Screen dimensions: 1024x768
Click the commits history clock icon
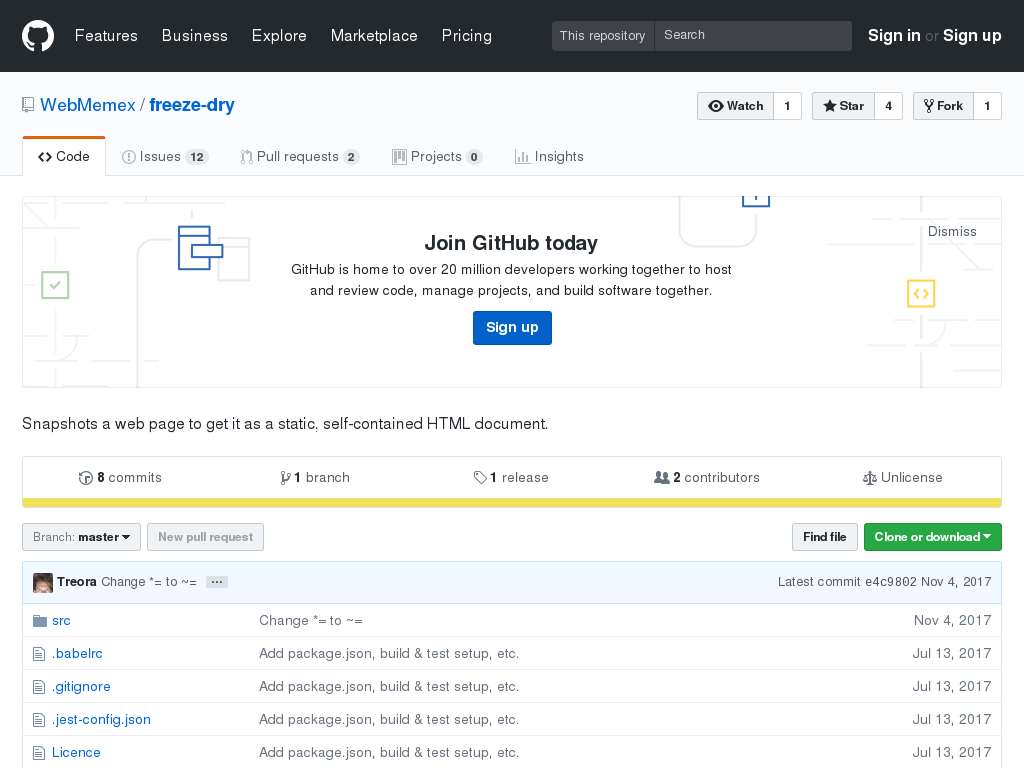pos(86,478)
